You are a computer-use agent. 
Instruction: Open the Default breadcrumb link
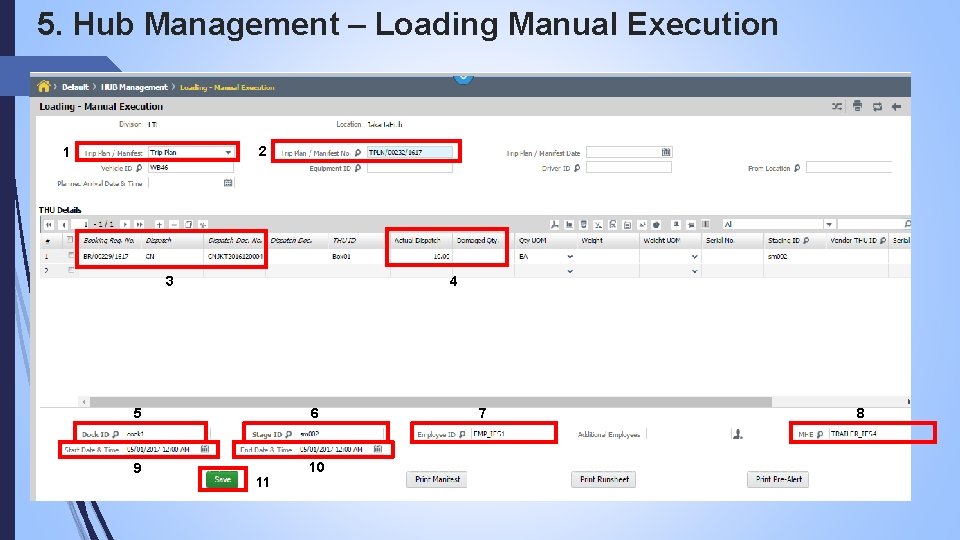coord(75,87)
